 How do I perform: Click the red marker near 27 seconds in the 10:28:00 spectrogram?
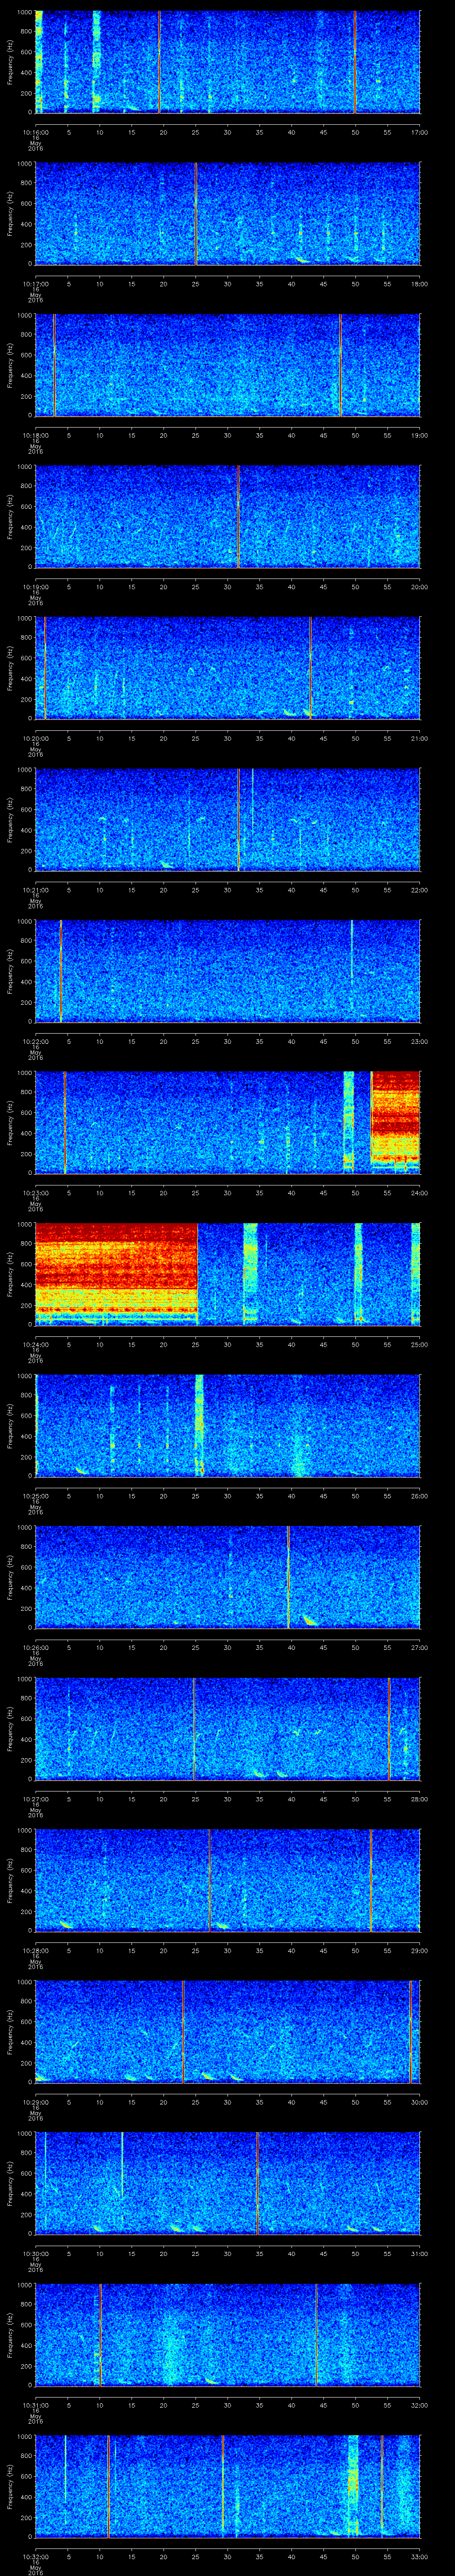tap(210, 1880)
